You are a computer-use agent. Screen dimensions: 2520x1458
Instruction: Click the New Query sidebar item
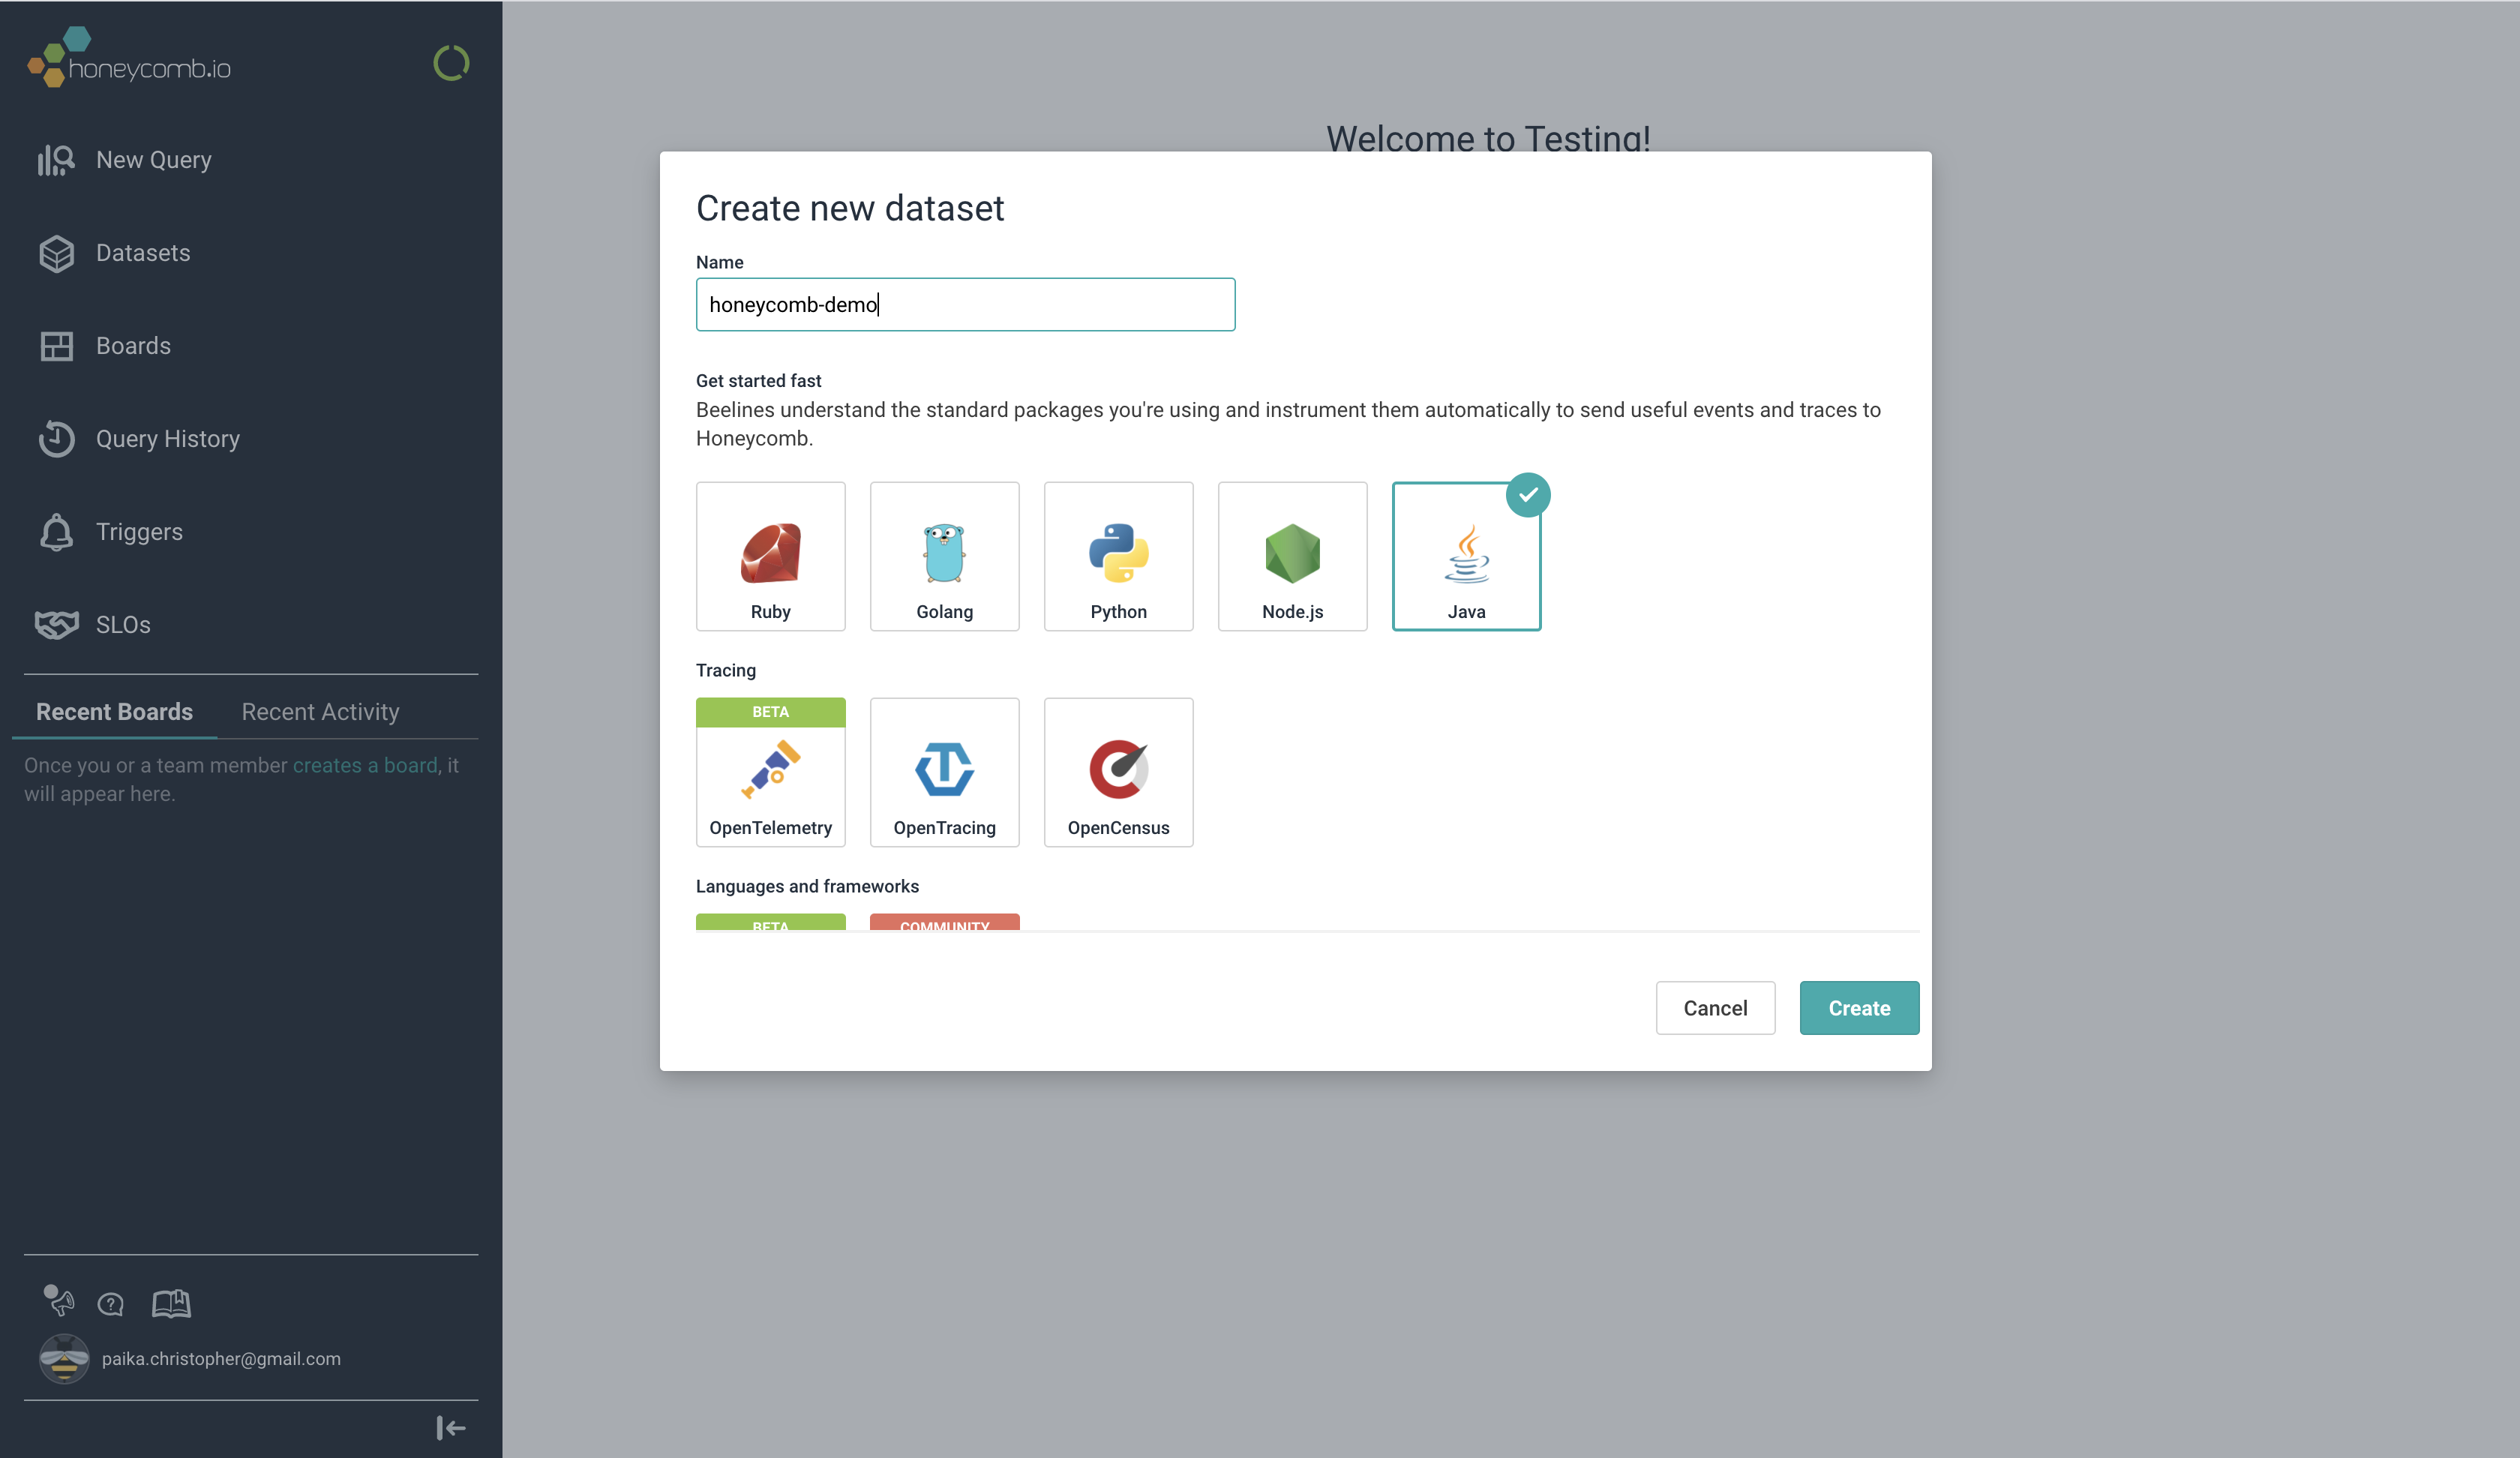pyautogui.click(x=153, y=160)
